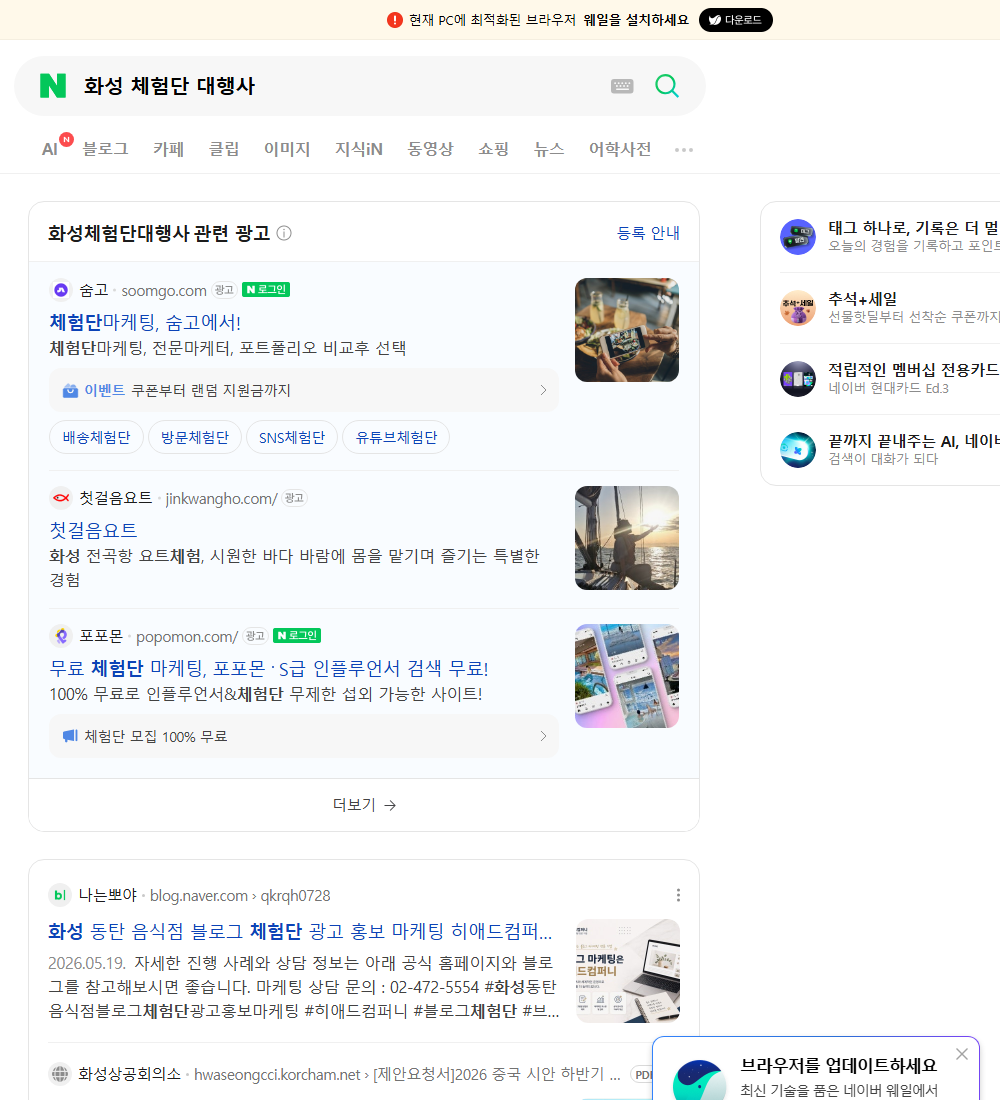The height and width of the screenshot is (1100, 1000).
Task: Switch to the 클립 tab
Action: (x=224, y=149)
